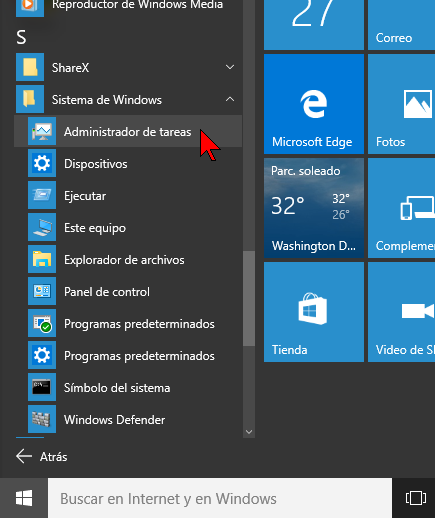Click the Explorador de archivos folder icon
This screenshot has height=518, width=435.
[x=42, y=260]
